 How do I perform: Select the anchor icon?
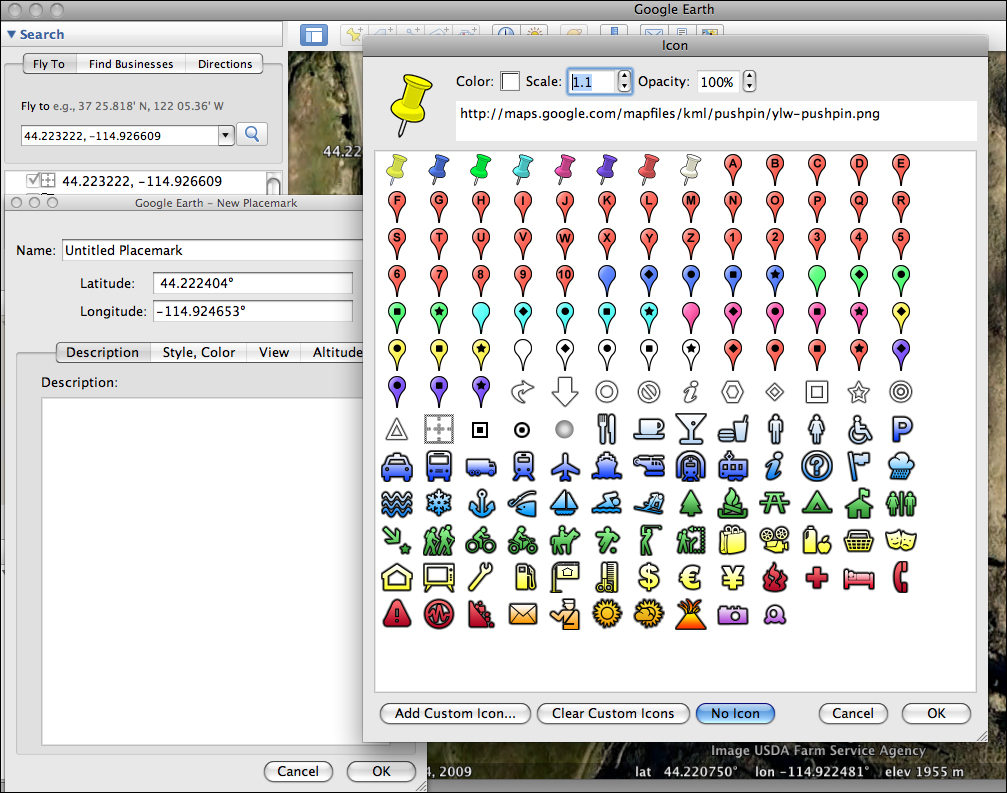(x=480, y=503)
